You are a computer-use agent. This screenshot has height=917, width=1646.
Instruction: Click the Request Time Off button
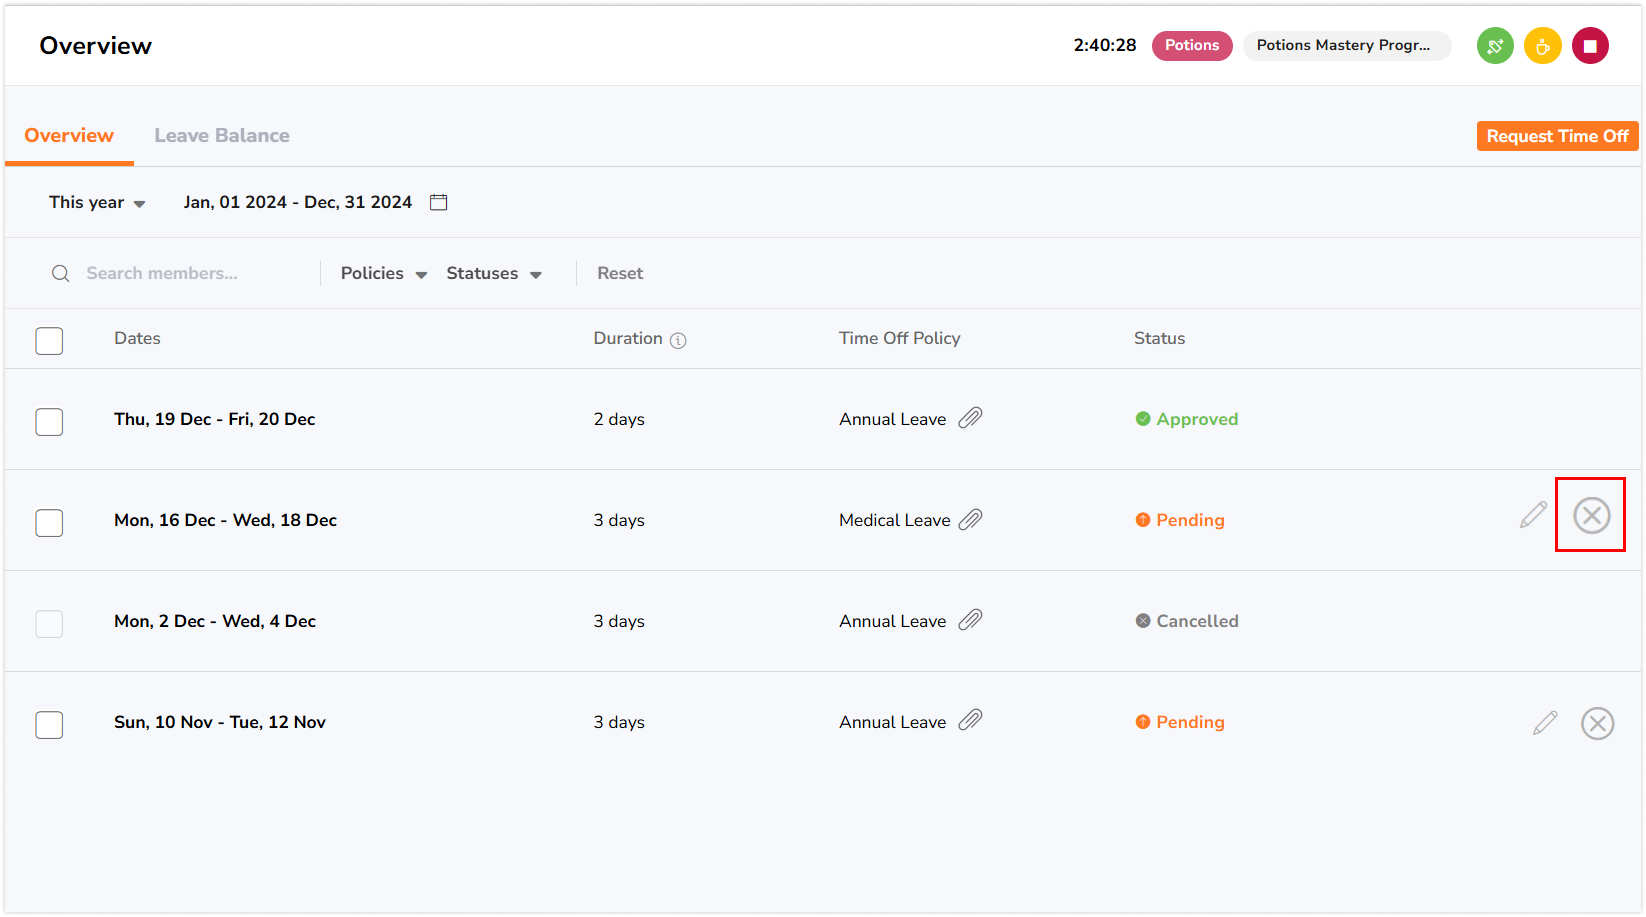[1557, 136]
